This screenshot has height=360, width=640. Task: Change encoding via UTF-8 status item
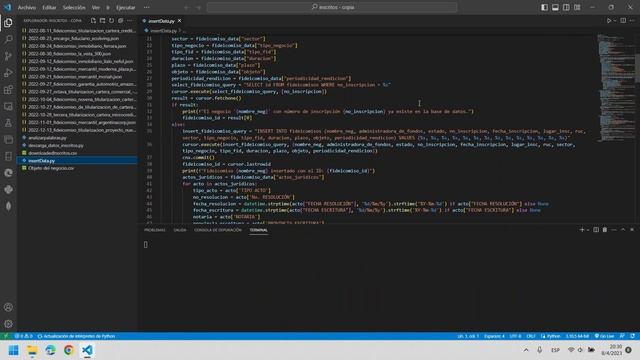[515, 336]
